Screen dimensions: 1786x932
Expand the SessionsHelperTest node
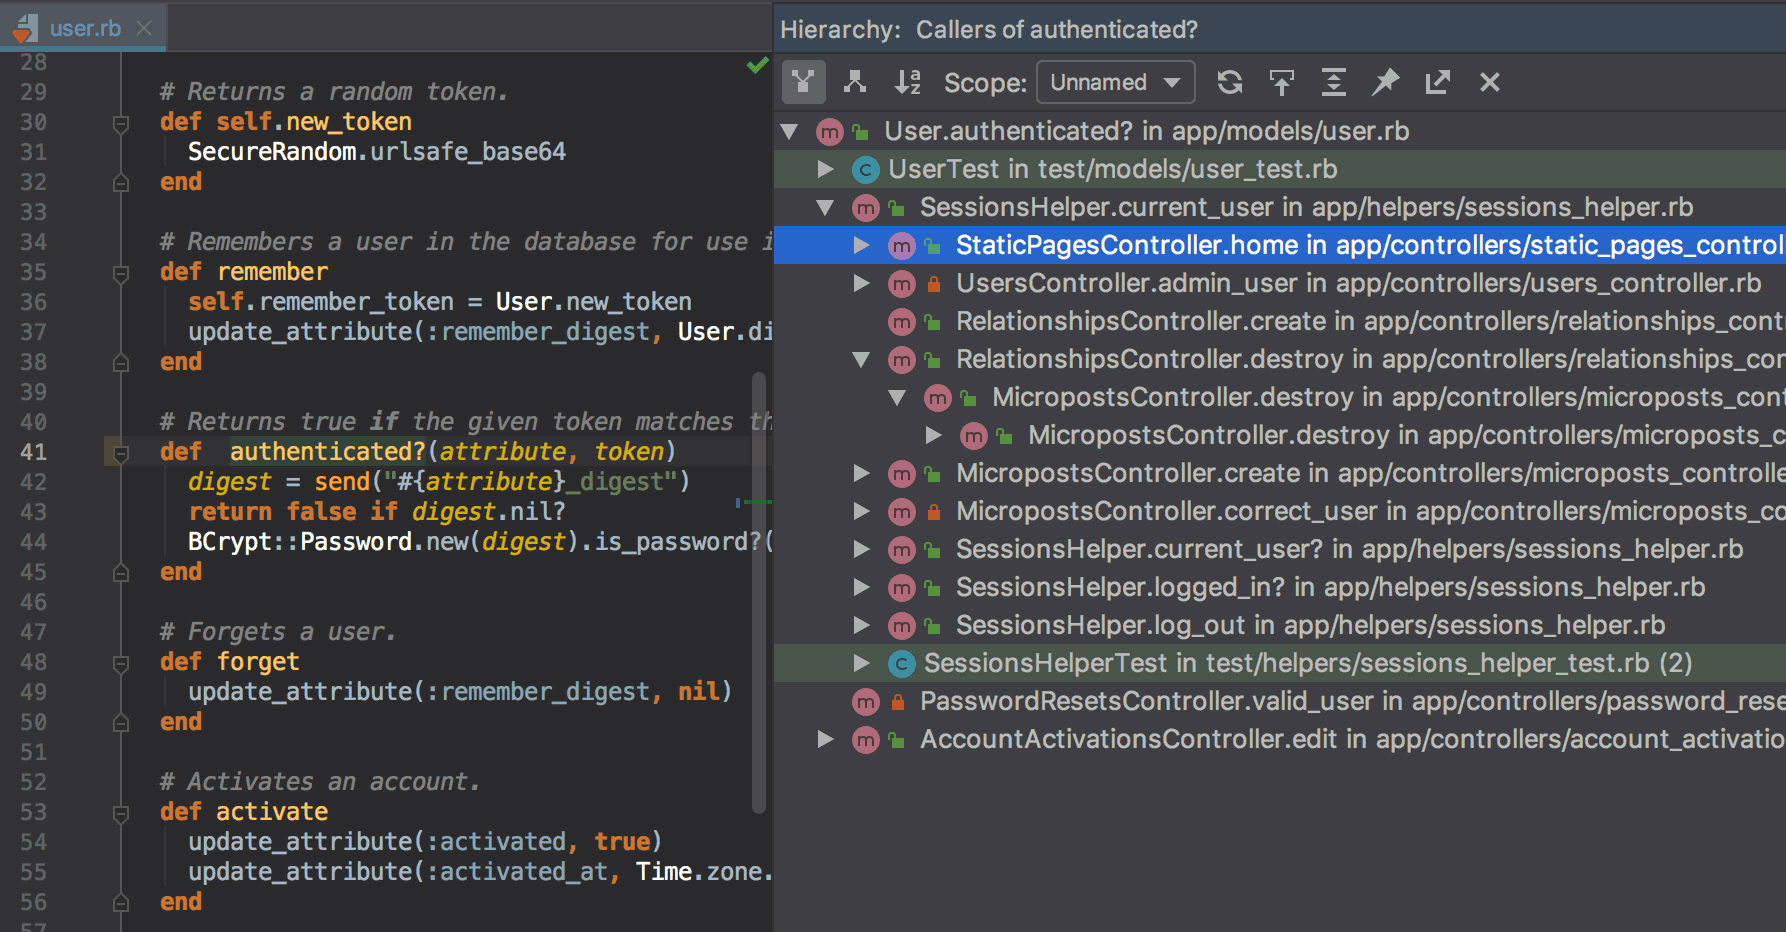[860, 662]
